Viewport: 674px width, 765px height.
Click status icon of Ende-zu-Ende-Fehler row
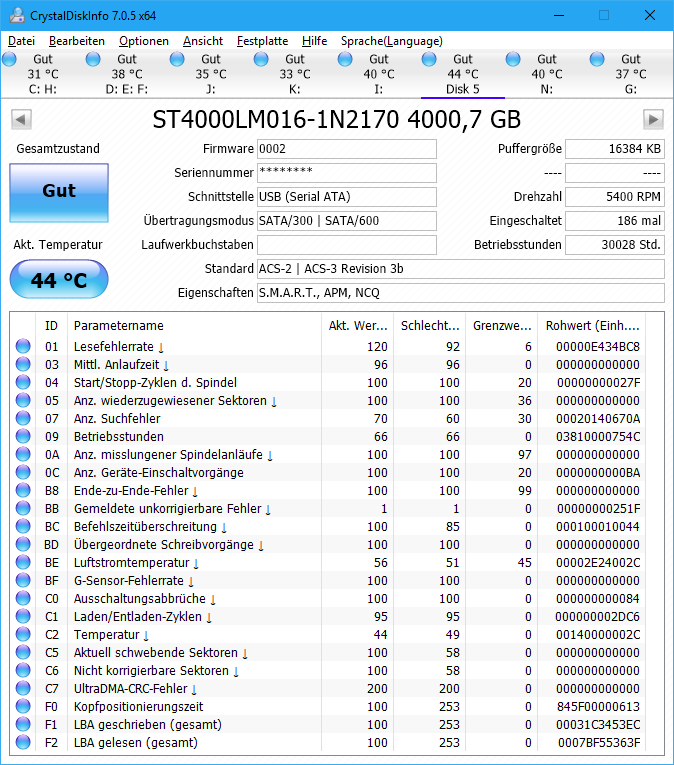click(23, 490)
